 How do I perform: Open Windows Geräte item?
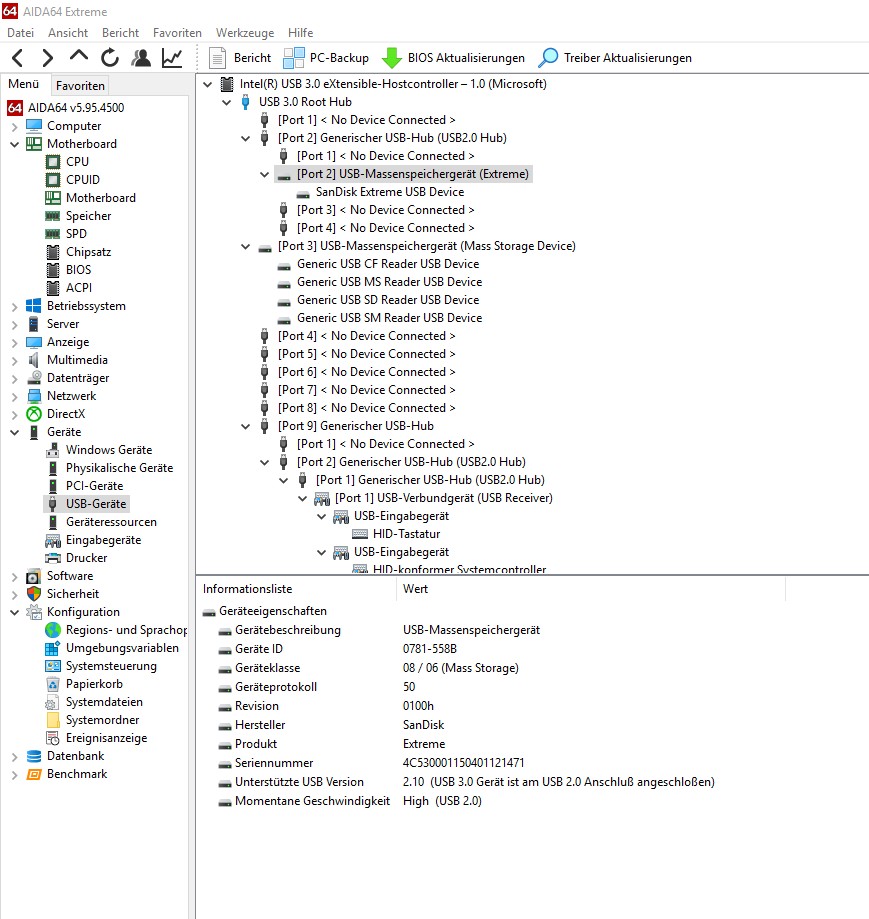click(x=109, y=450)
